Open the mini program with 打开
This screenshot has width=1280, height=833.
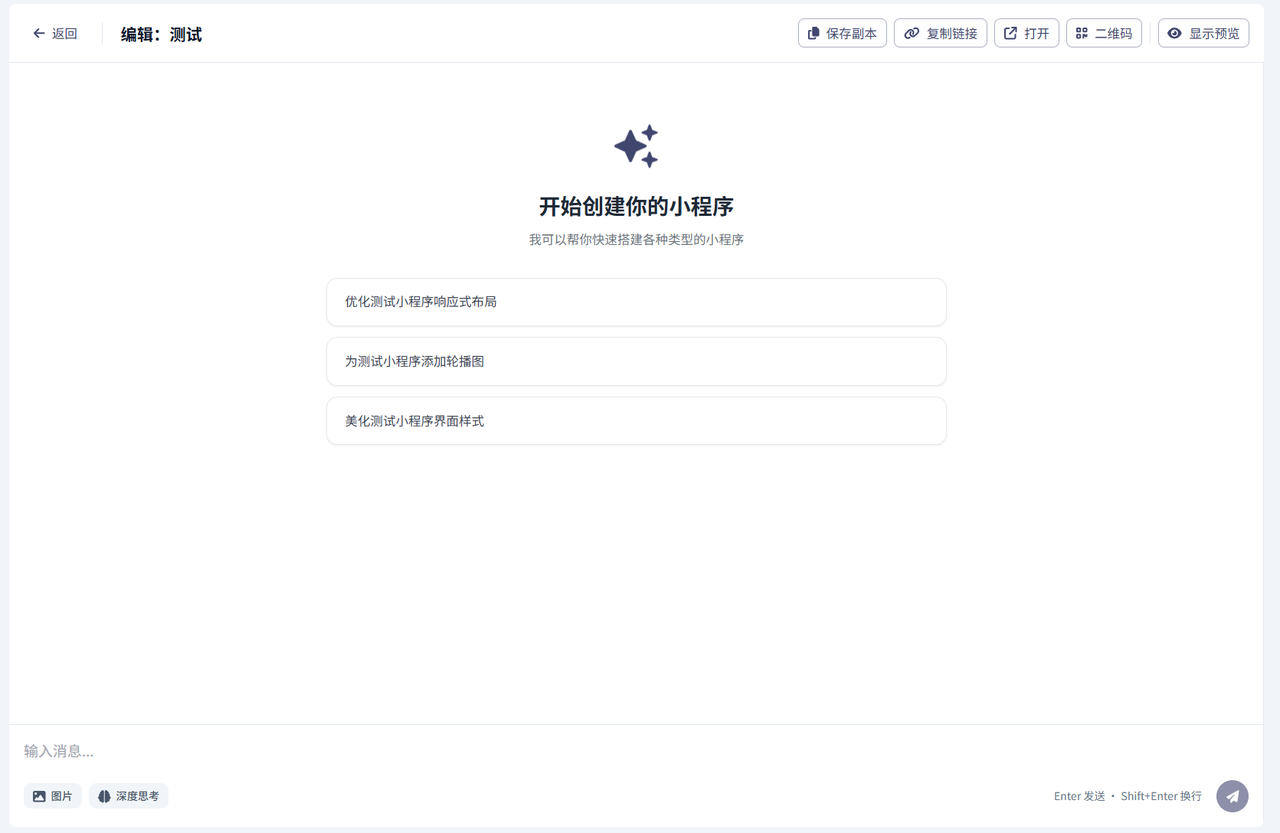pyautogui.click(x=1026, y=32)
